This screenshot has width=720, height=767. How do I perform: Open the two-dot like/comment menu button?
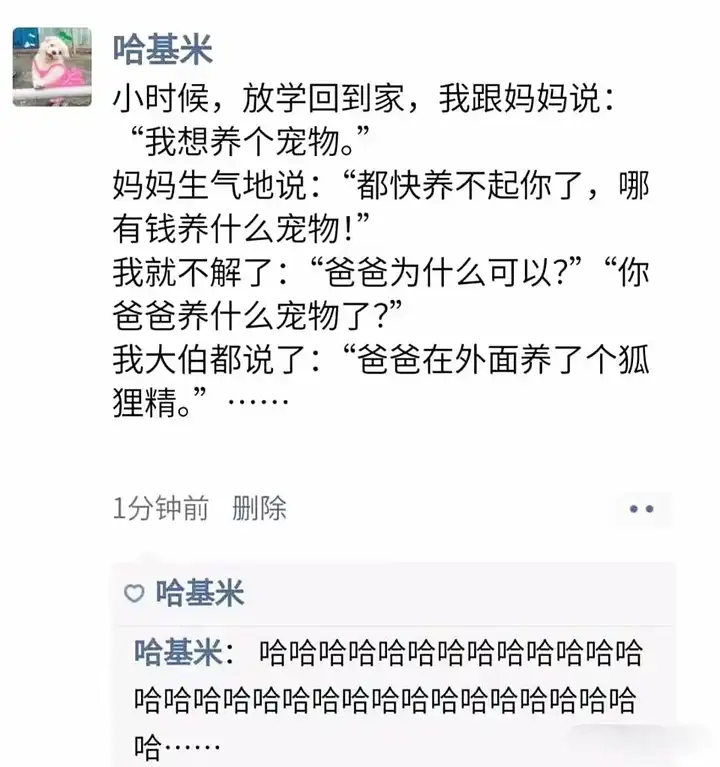[641, 509]
